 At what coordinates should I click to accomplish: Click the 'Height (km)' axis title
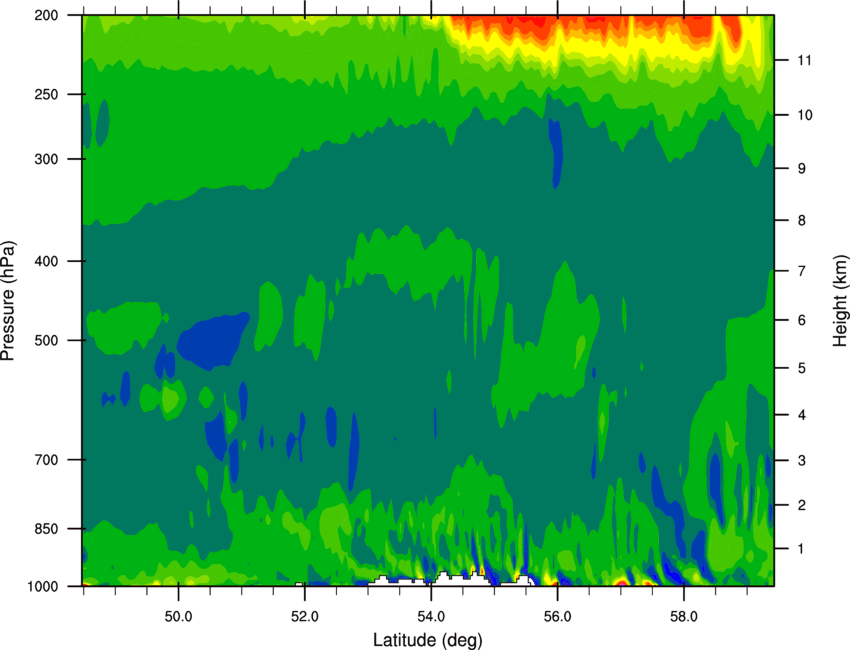[x=840, y=301]
